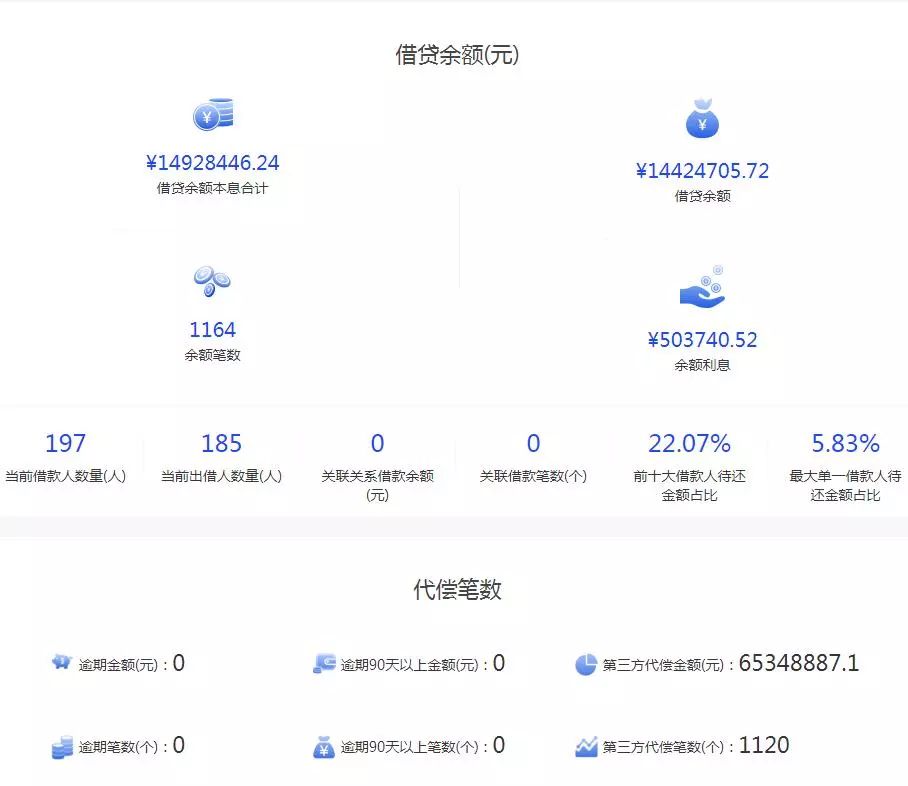Click the label 余额利息
Viewport: 908px width, 786px height.
pos(702,365)
